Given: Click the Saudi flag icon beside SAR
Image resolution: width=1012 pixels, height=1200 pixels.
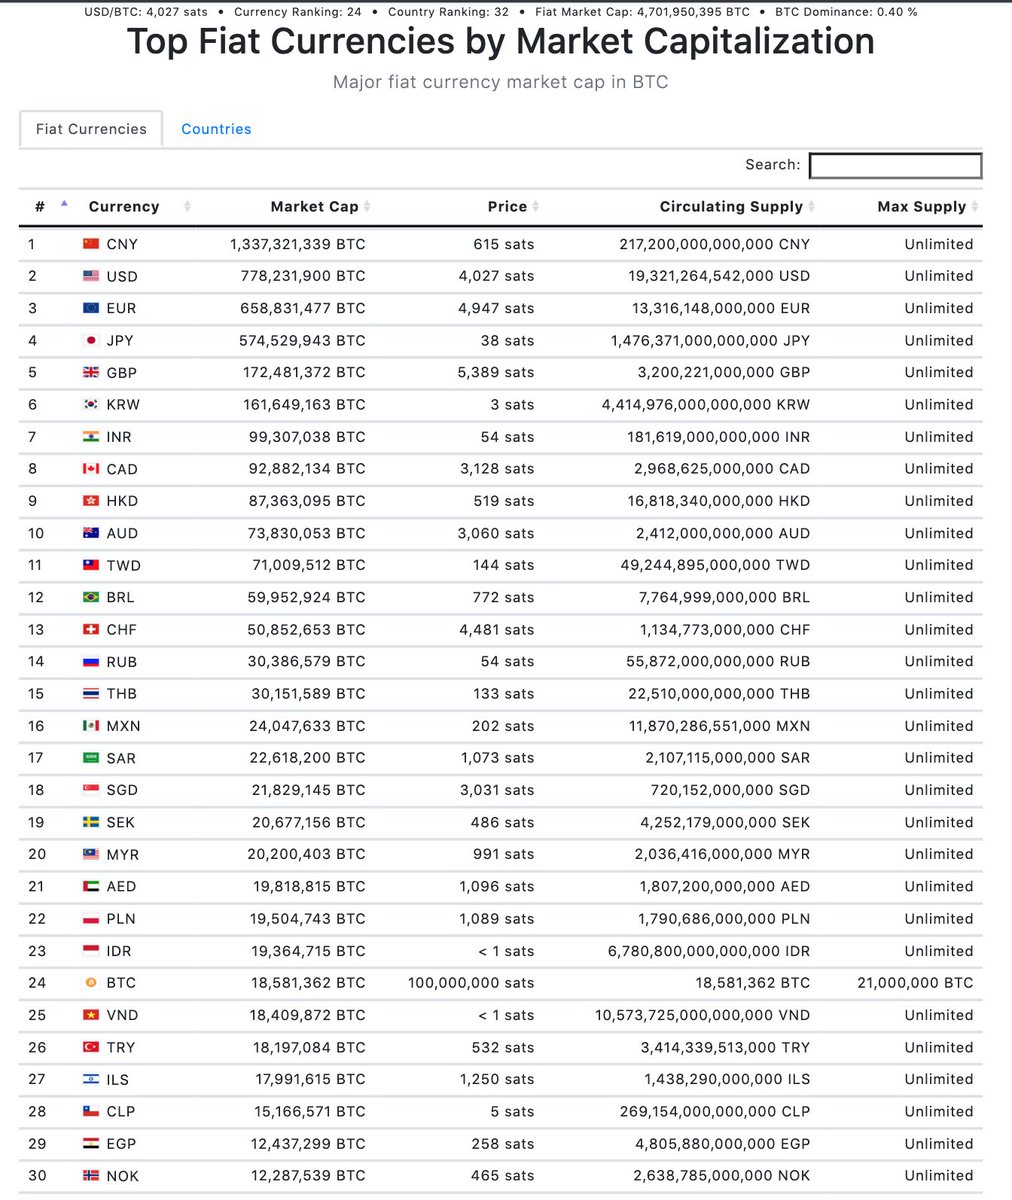Looking at the screenshot, I should (91, 758).
